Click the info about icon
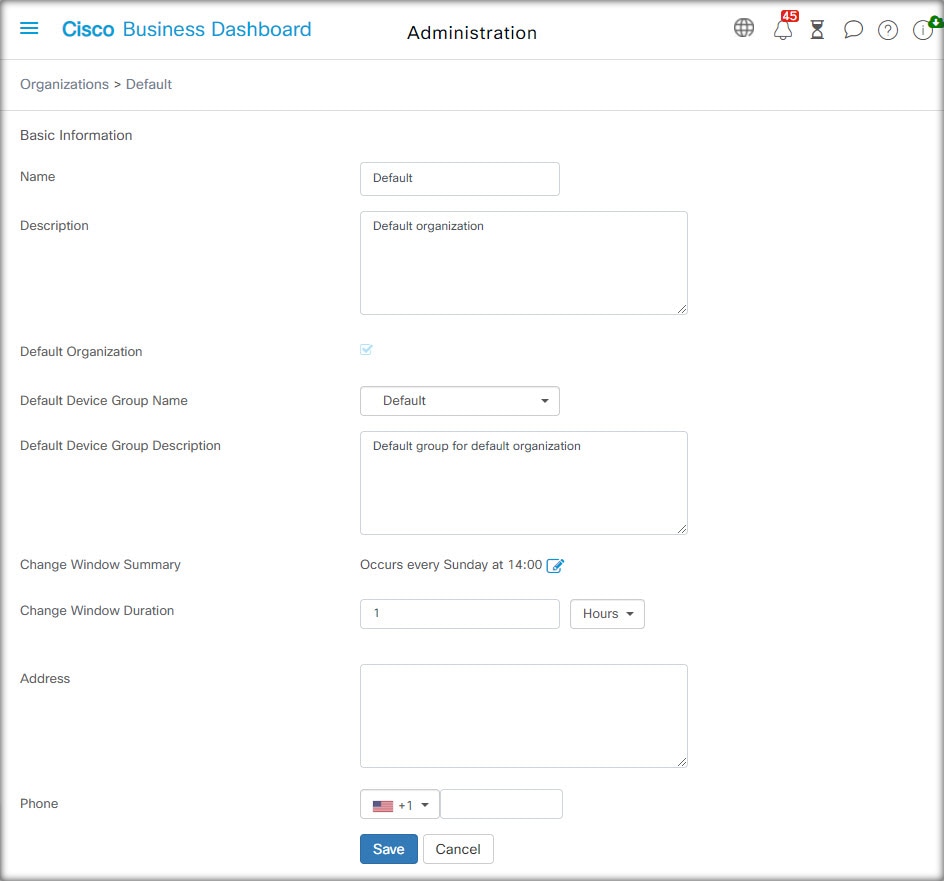This screenshot has width=944, height=881. (923, 30)
